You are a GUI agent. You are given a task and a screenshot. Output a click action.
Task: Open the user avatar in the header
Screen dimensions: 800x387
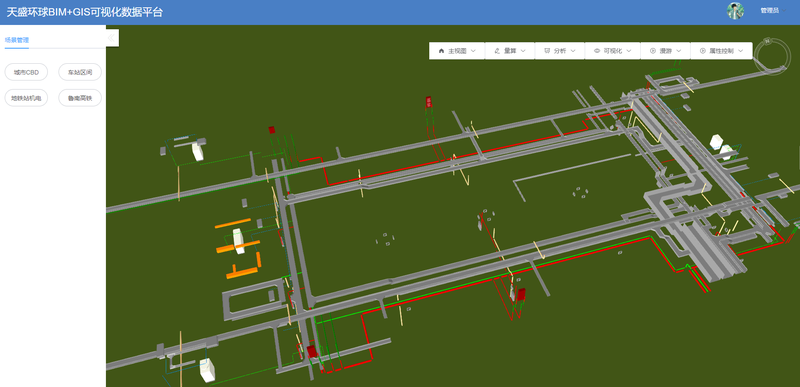735,11
